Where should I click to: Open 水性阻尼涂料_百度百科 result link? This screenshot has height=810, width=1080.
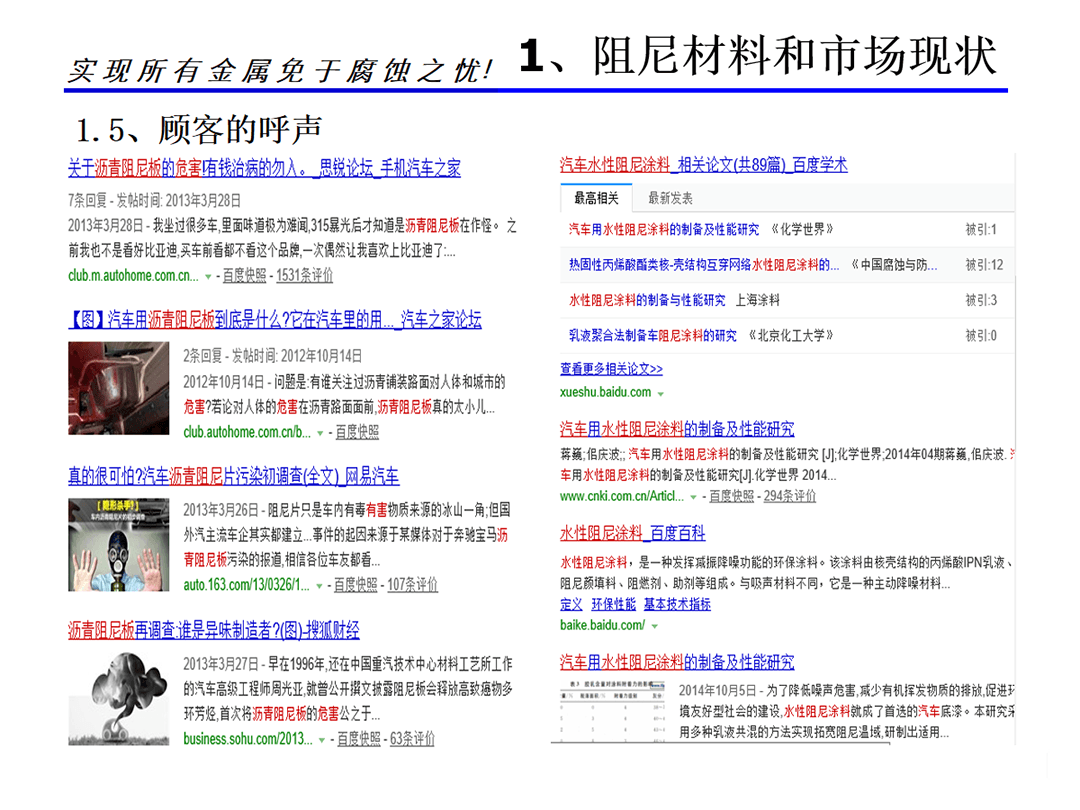point(632,533)
